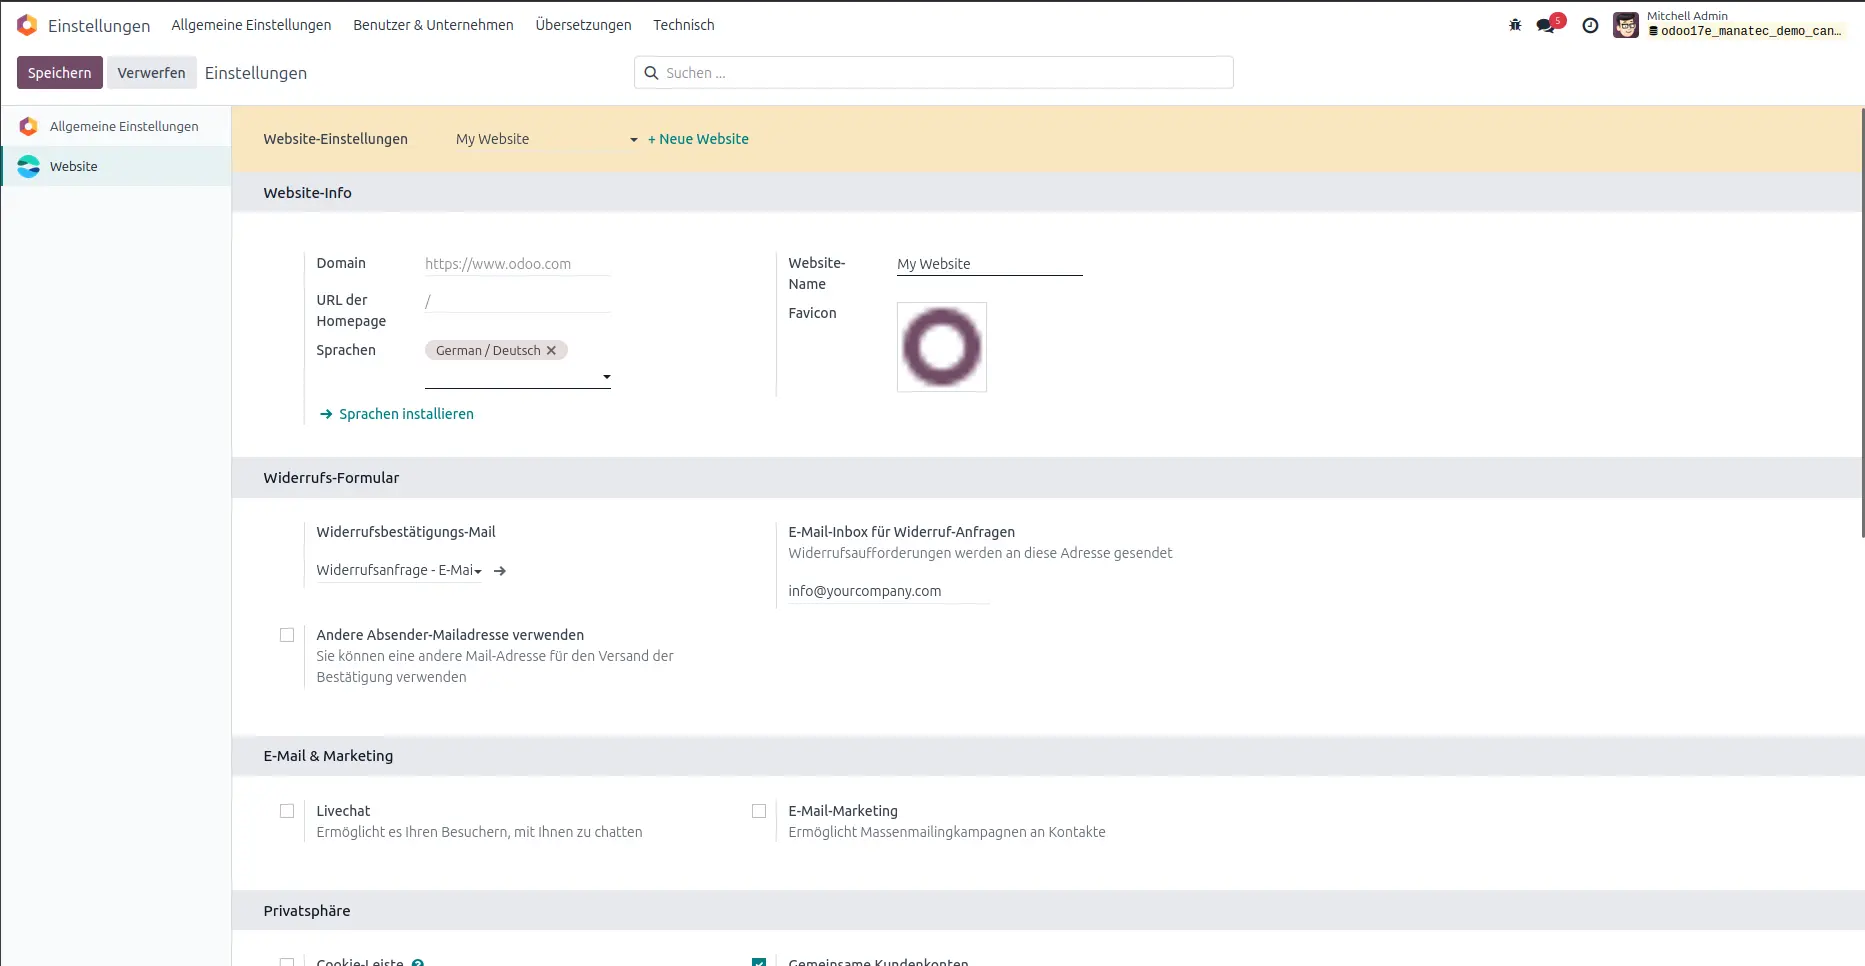Click the Speichern button
Screen dimensions: 1865x966
59,73
